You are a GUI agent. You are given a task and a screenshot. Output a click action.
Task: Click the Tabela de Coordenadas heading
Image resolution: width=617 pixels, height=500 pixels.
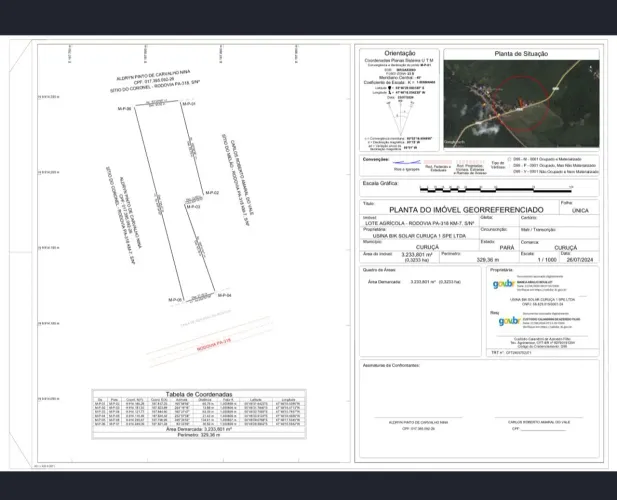199,394
